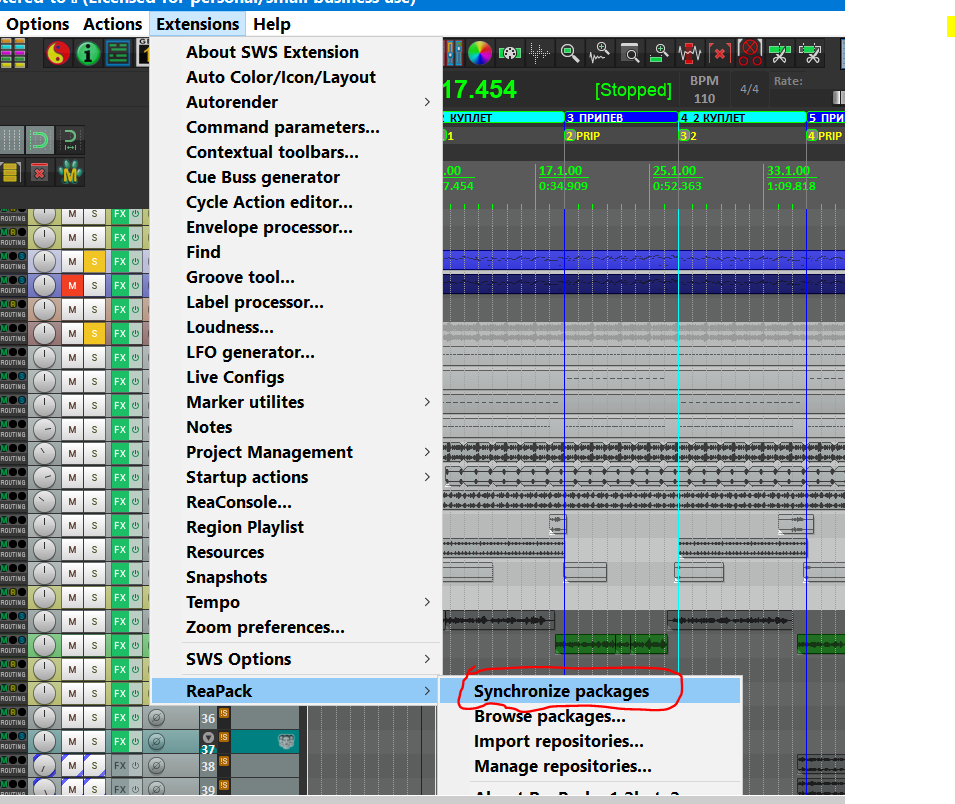Click the red crossed-circle toolbar icon
The image size is (955, 804).
(x=750, y=54)
